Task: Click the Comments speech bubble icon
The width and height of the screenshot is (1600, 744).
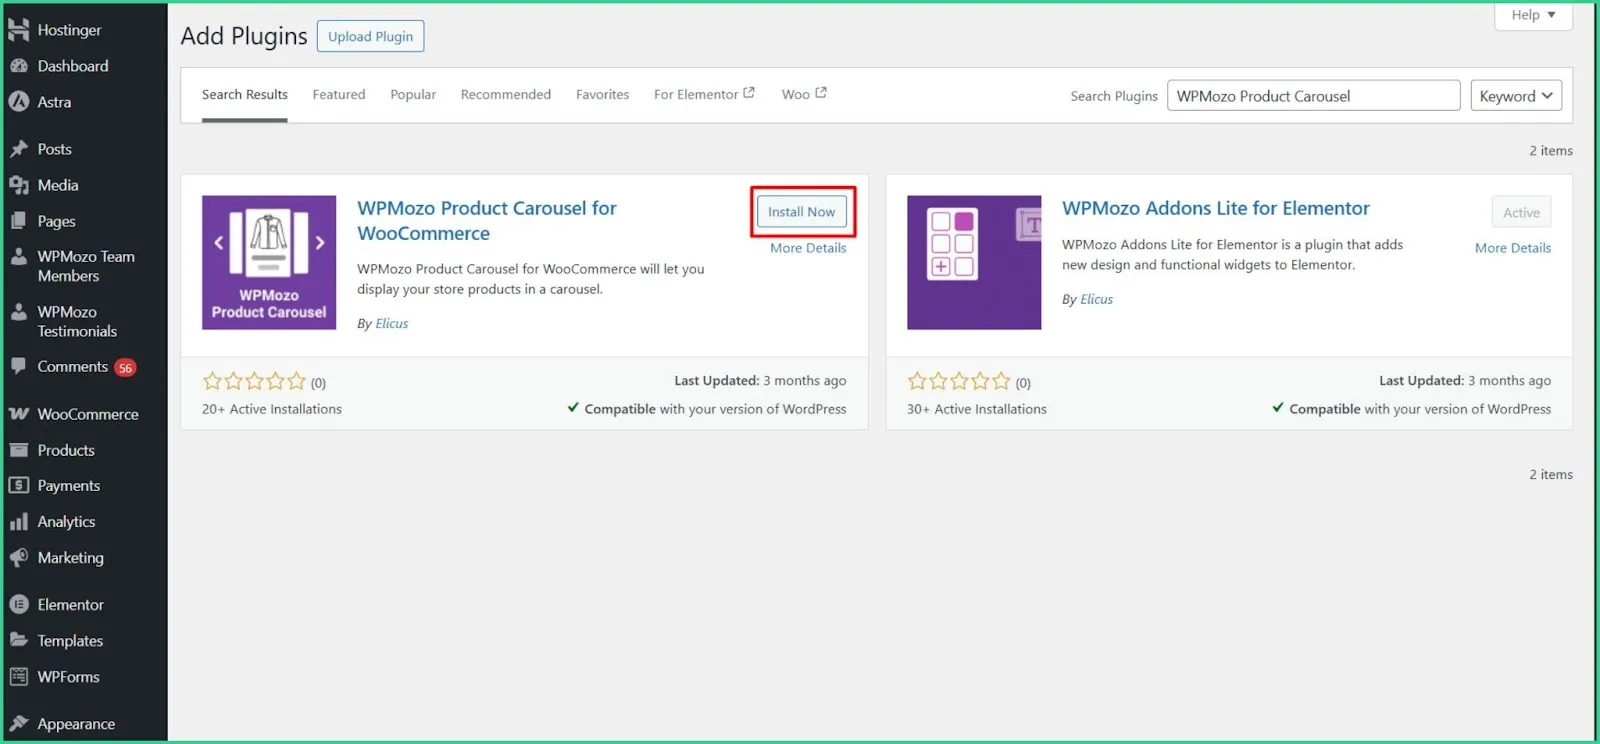Action: 18,367
